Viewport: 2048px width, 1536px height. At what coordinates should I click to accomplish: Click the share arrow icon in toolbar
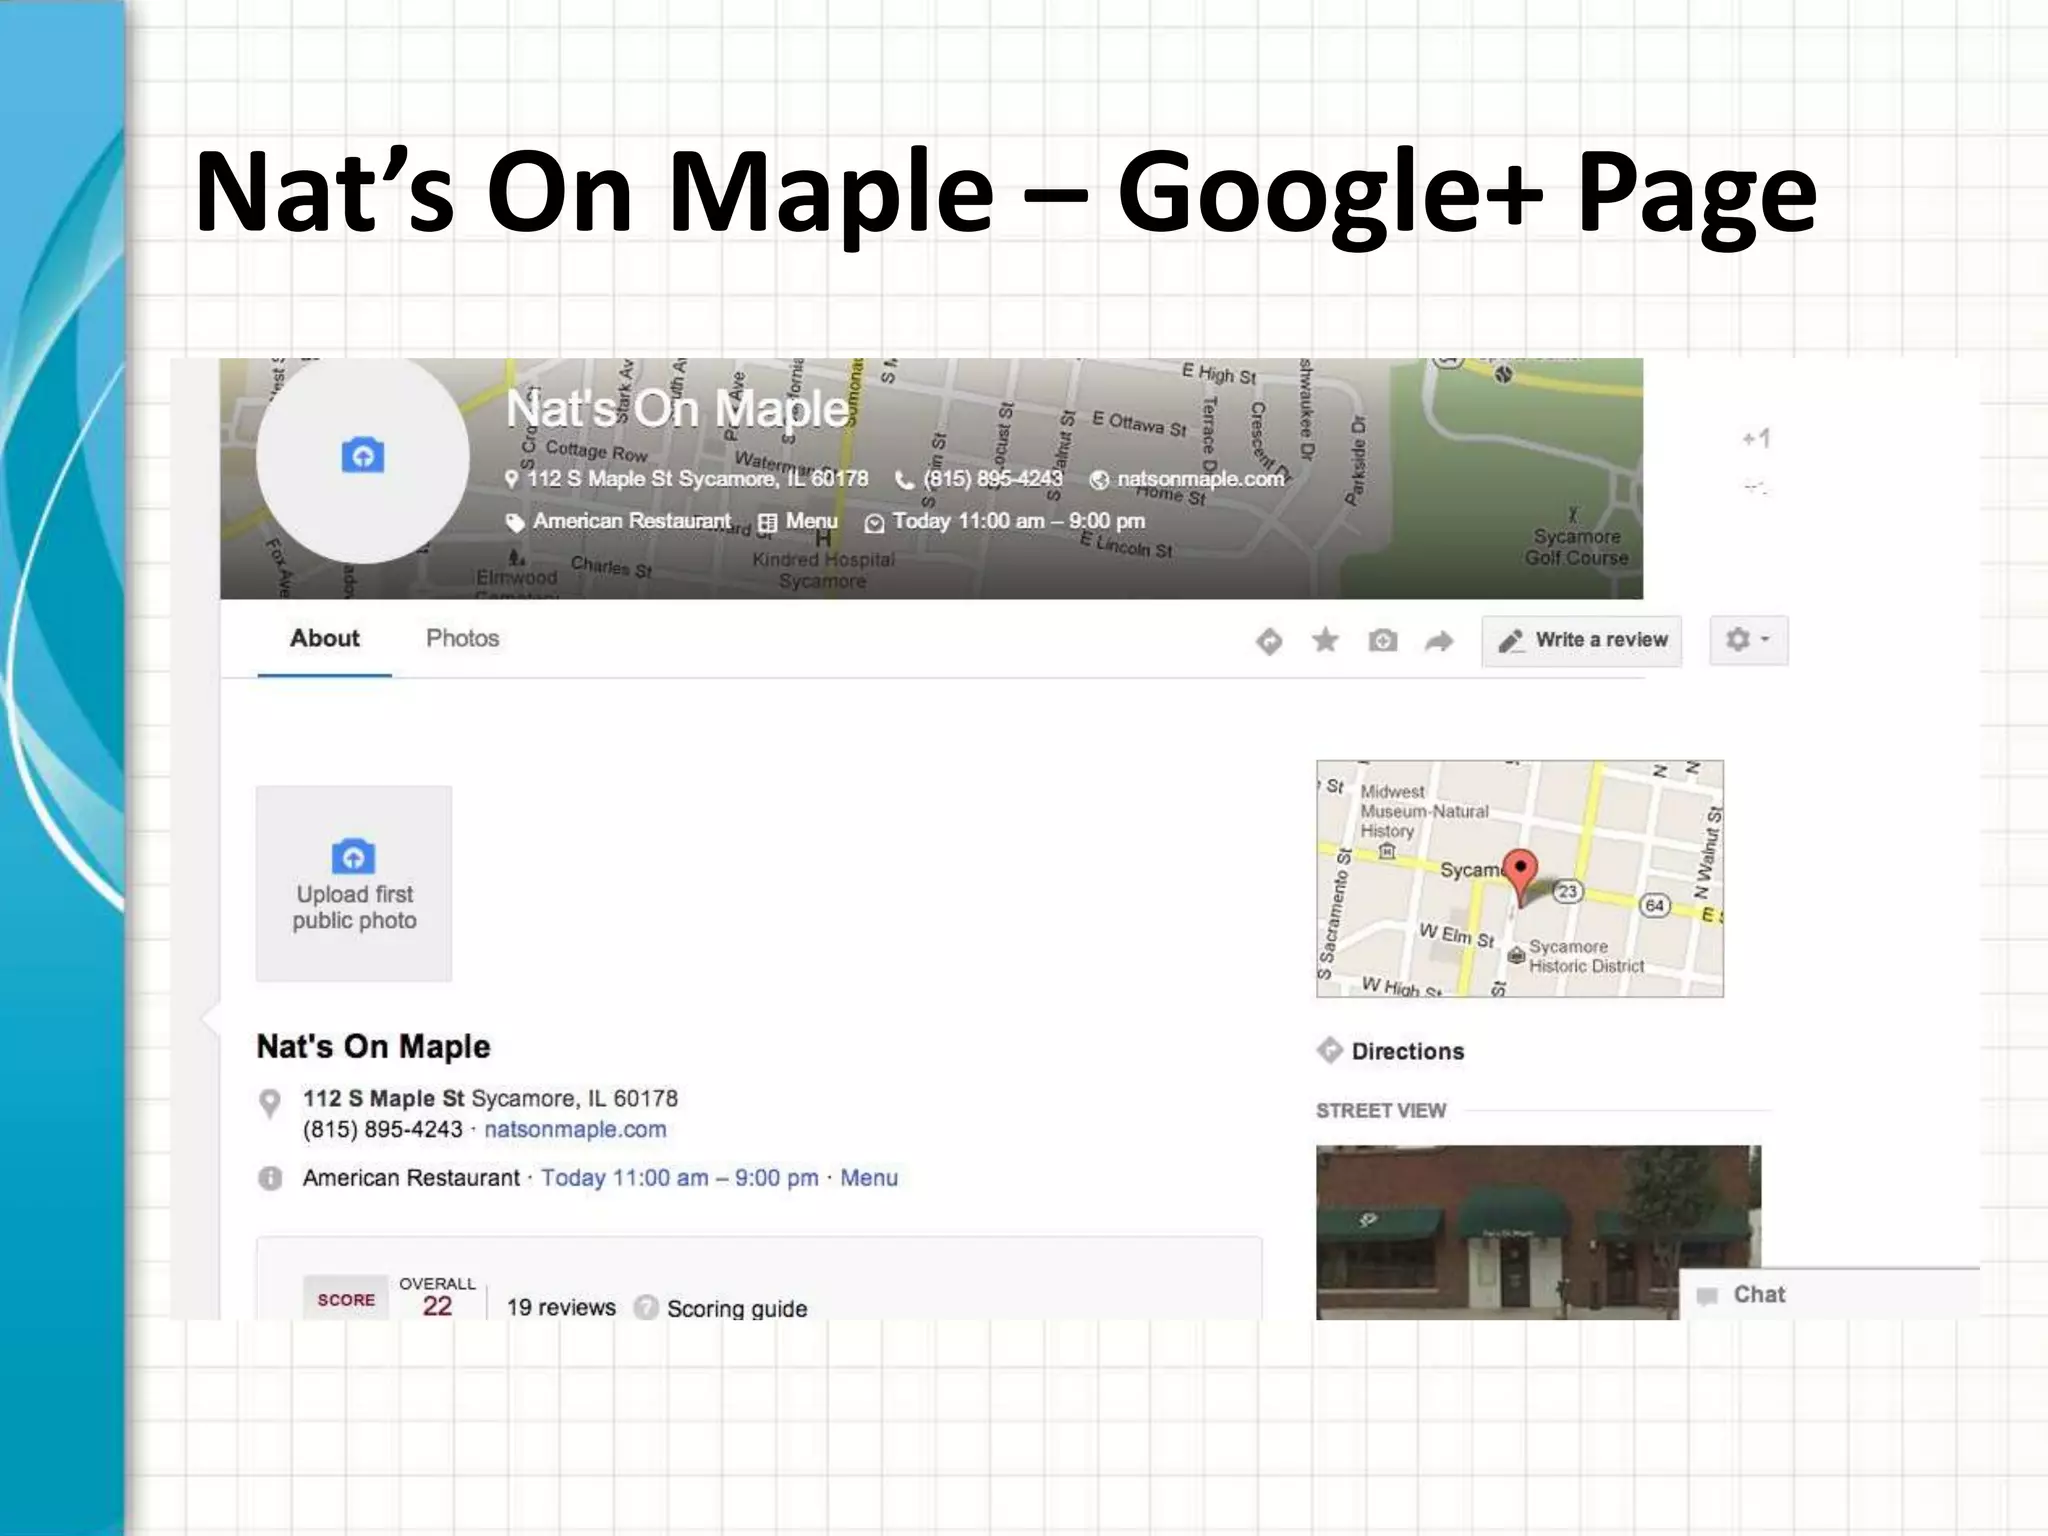tap(1439, 641)
